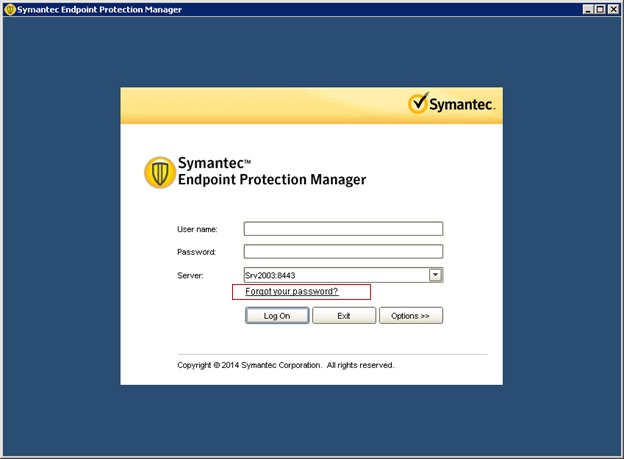Click the yellow shield Endpoint Protection logo
Image resolution: width=624 pixels, height=459 pixels.
(x=160, y=172)
